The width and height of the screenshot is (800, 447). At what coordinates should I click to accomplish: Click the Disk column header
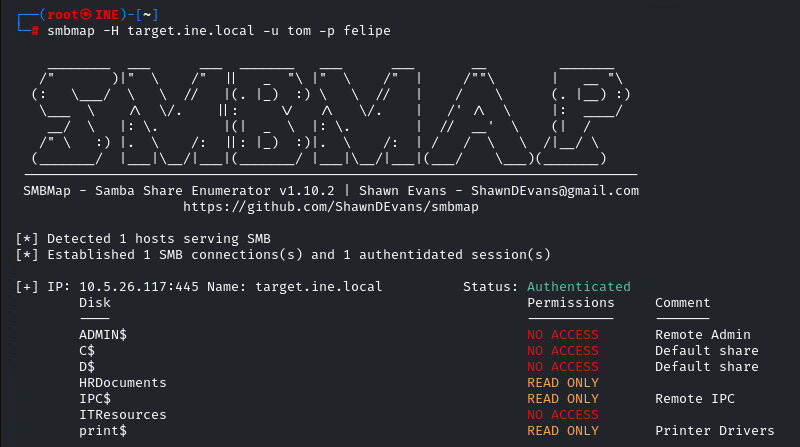(x=95, y=302)
